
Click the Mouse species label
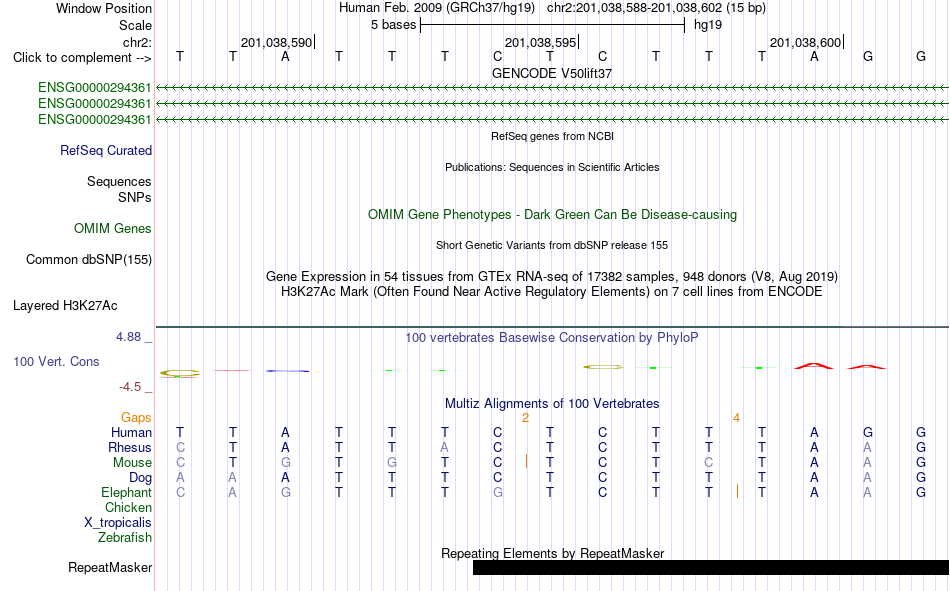[x=132, y=462]
